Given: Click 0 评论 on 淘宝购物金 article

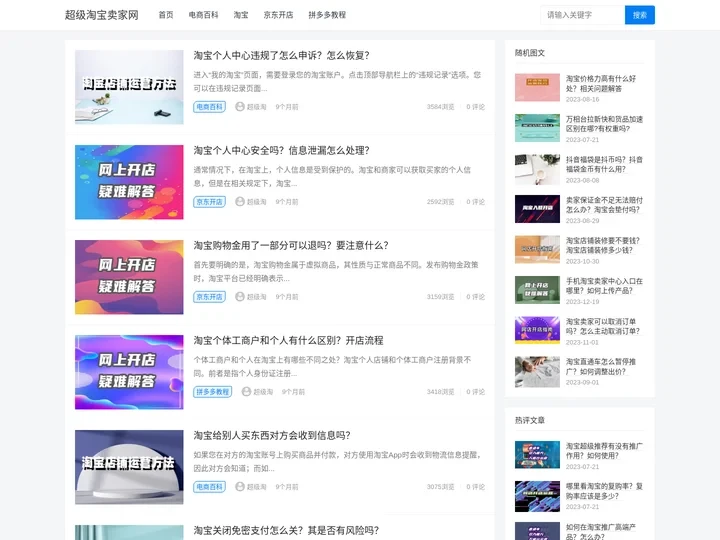Looking at the screenshot, I should click(475, 297).
